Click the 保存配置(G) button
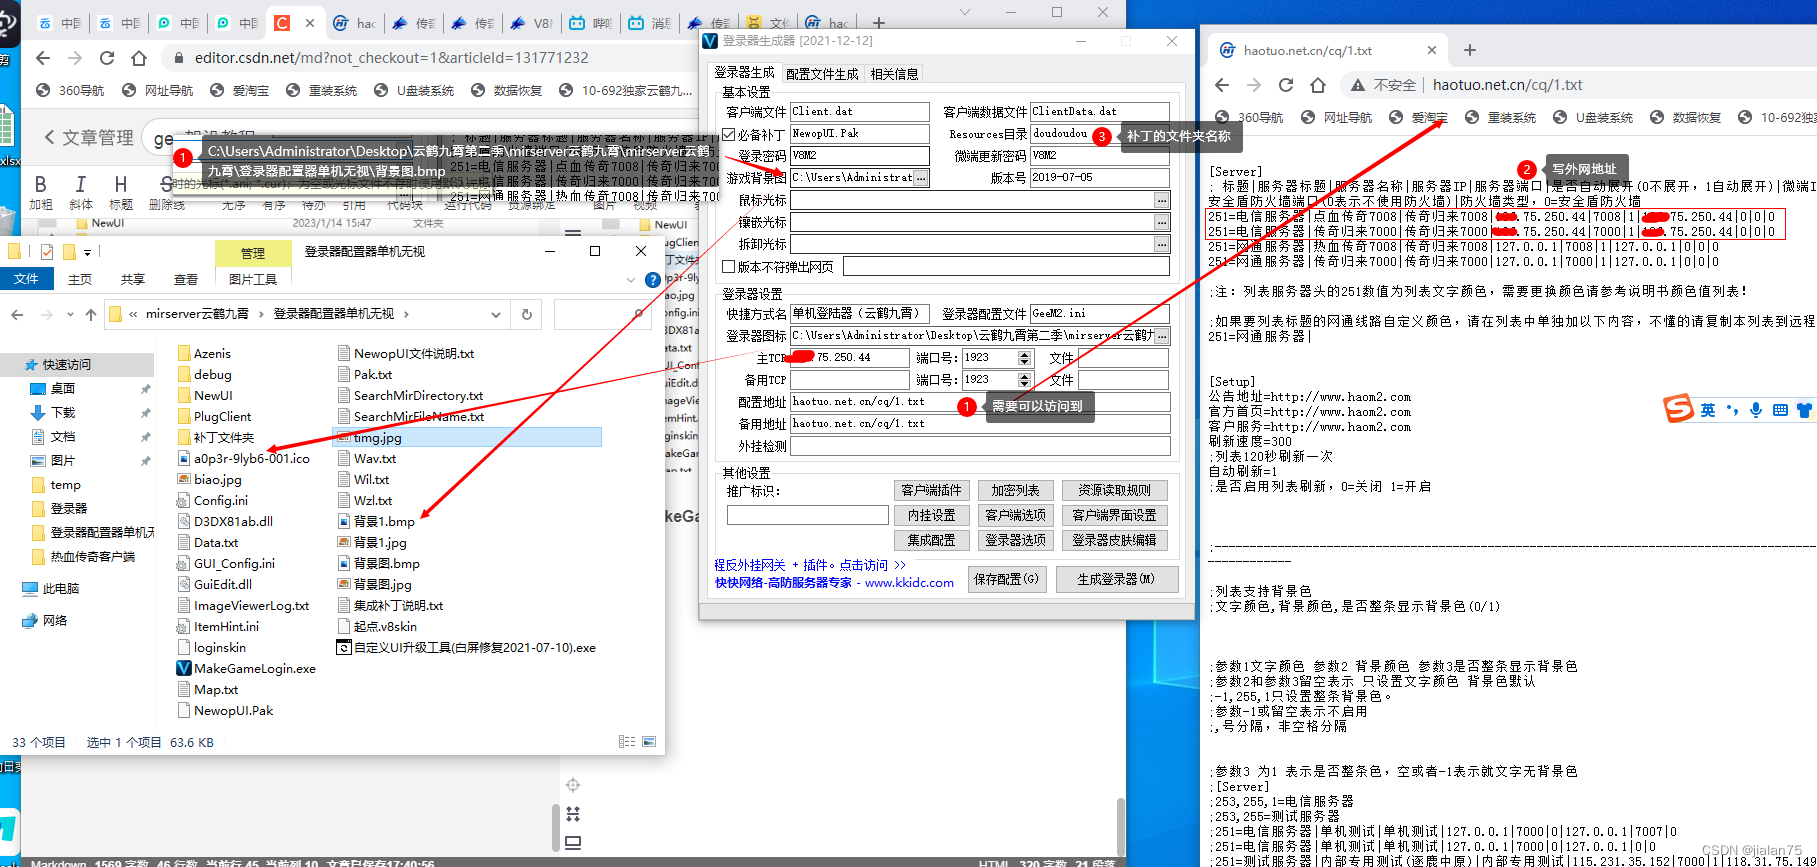The width and height of the screenshot is (1817, 867). (x=1007, y=579)
